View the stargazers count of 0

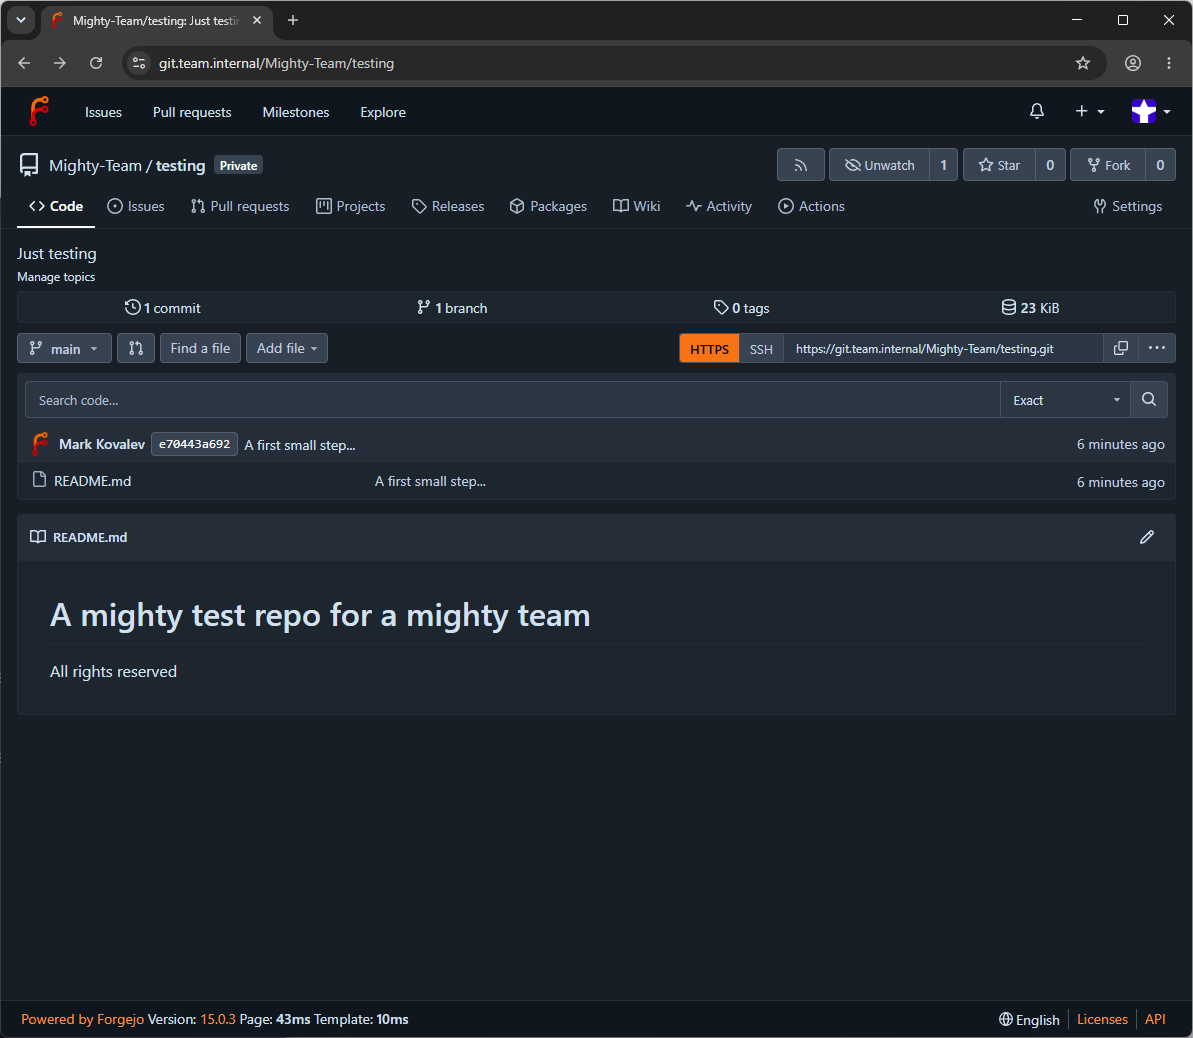click(x=1050, y=165)
